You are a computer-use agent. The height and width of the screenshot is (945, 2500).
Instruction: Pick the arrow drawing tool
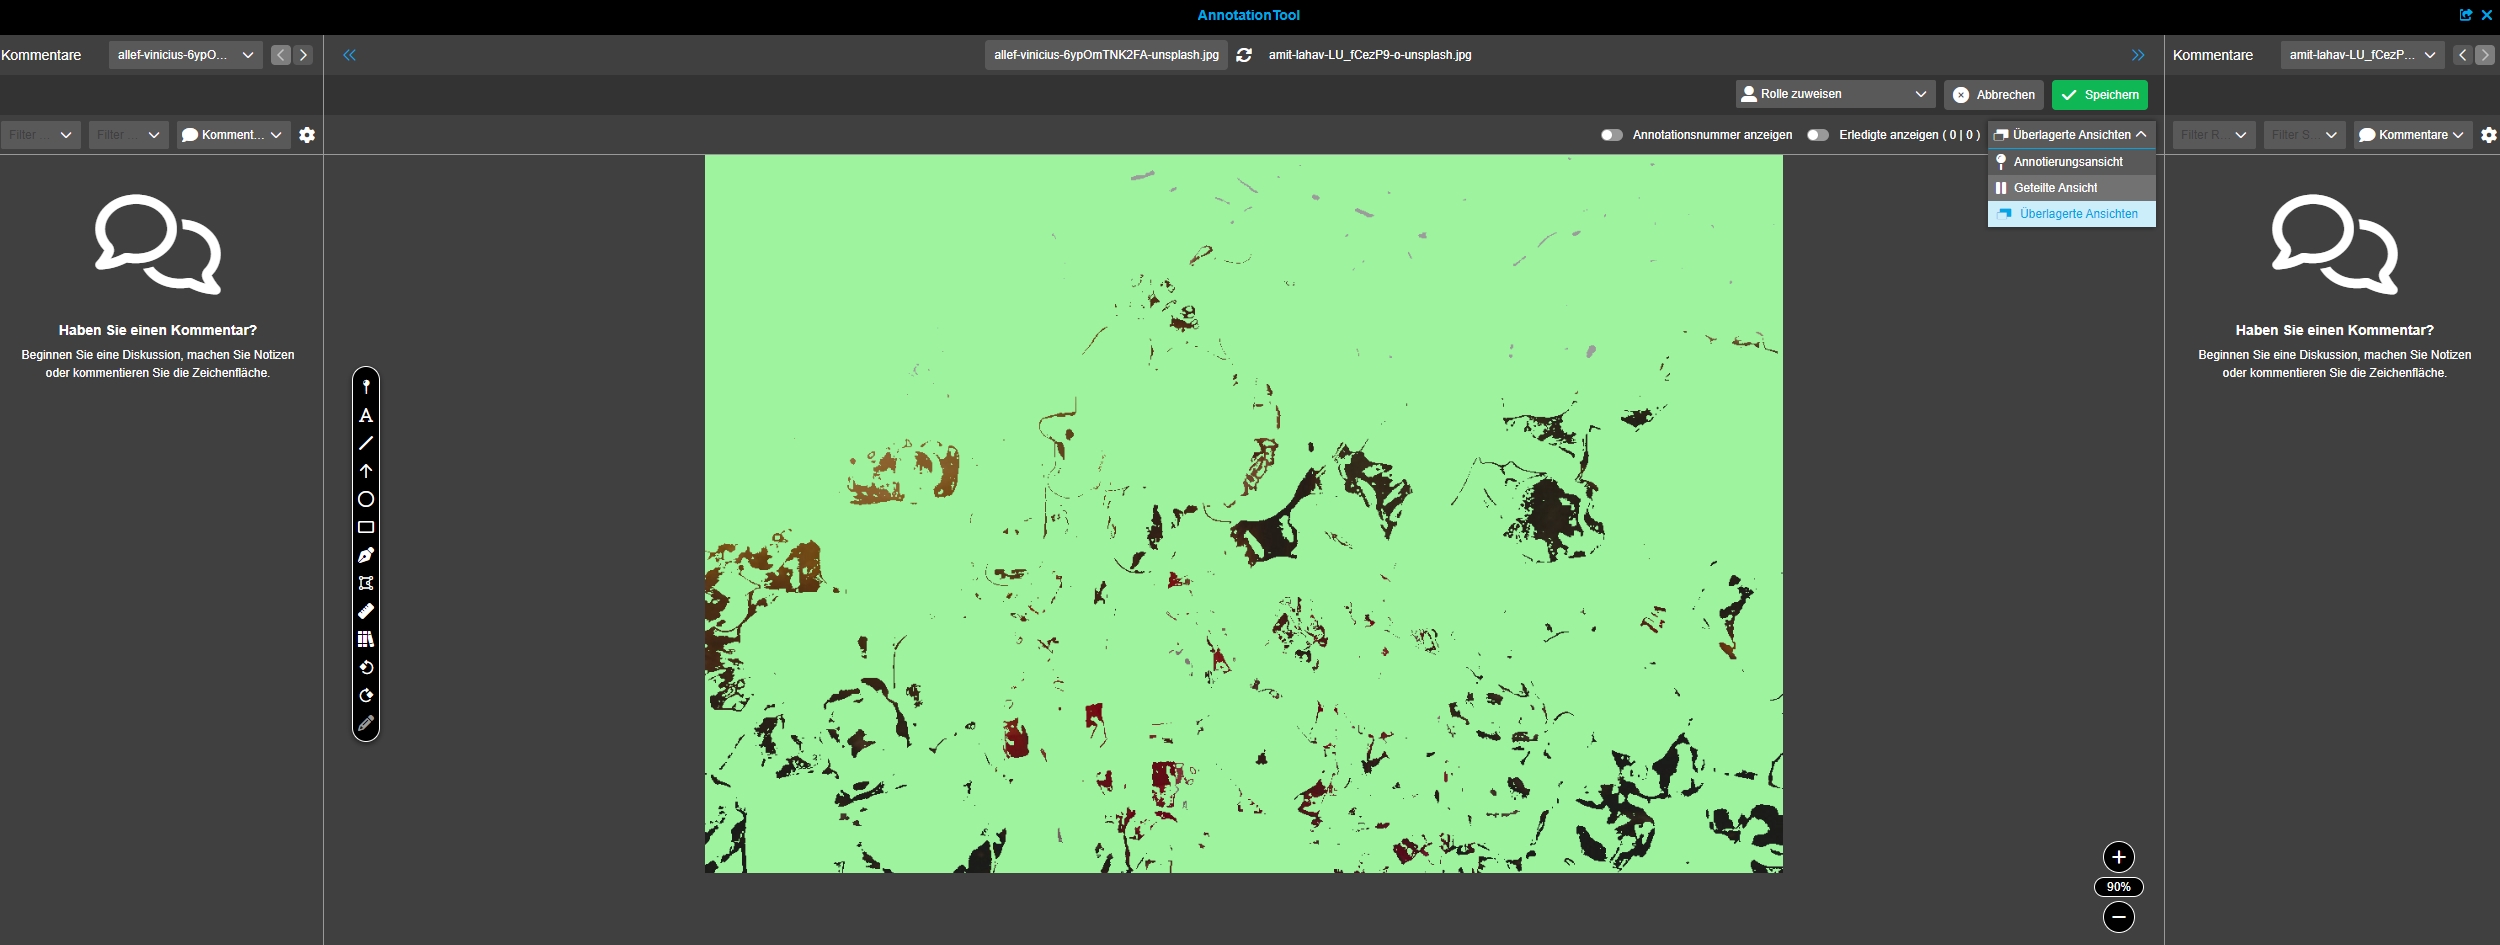coord(366,471)
